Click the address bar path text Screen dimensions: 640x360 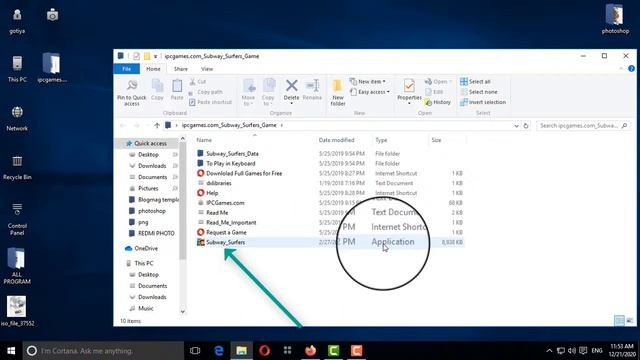click(229, 125)
